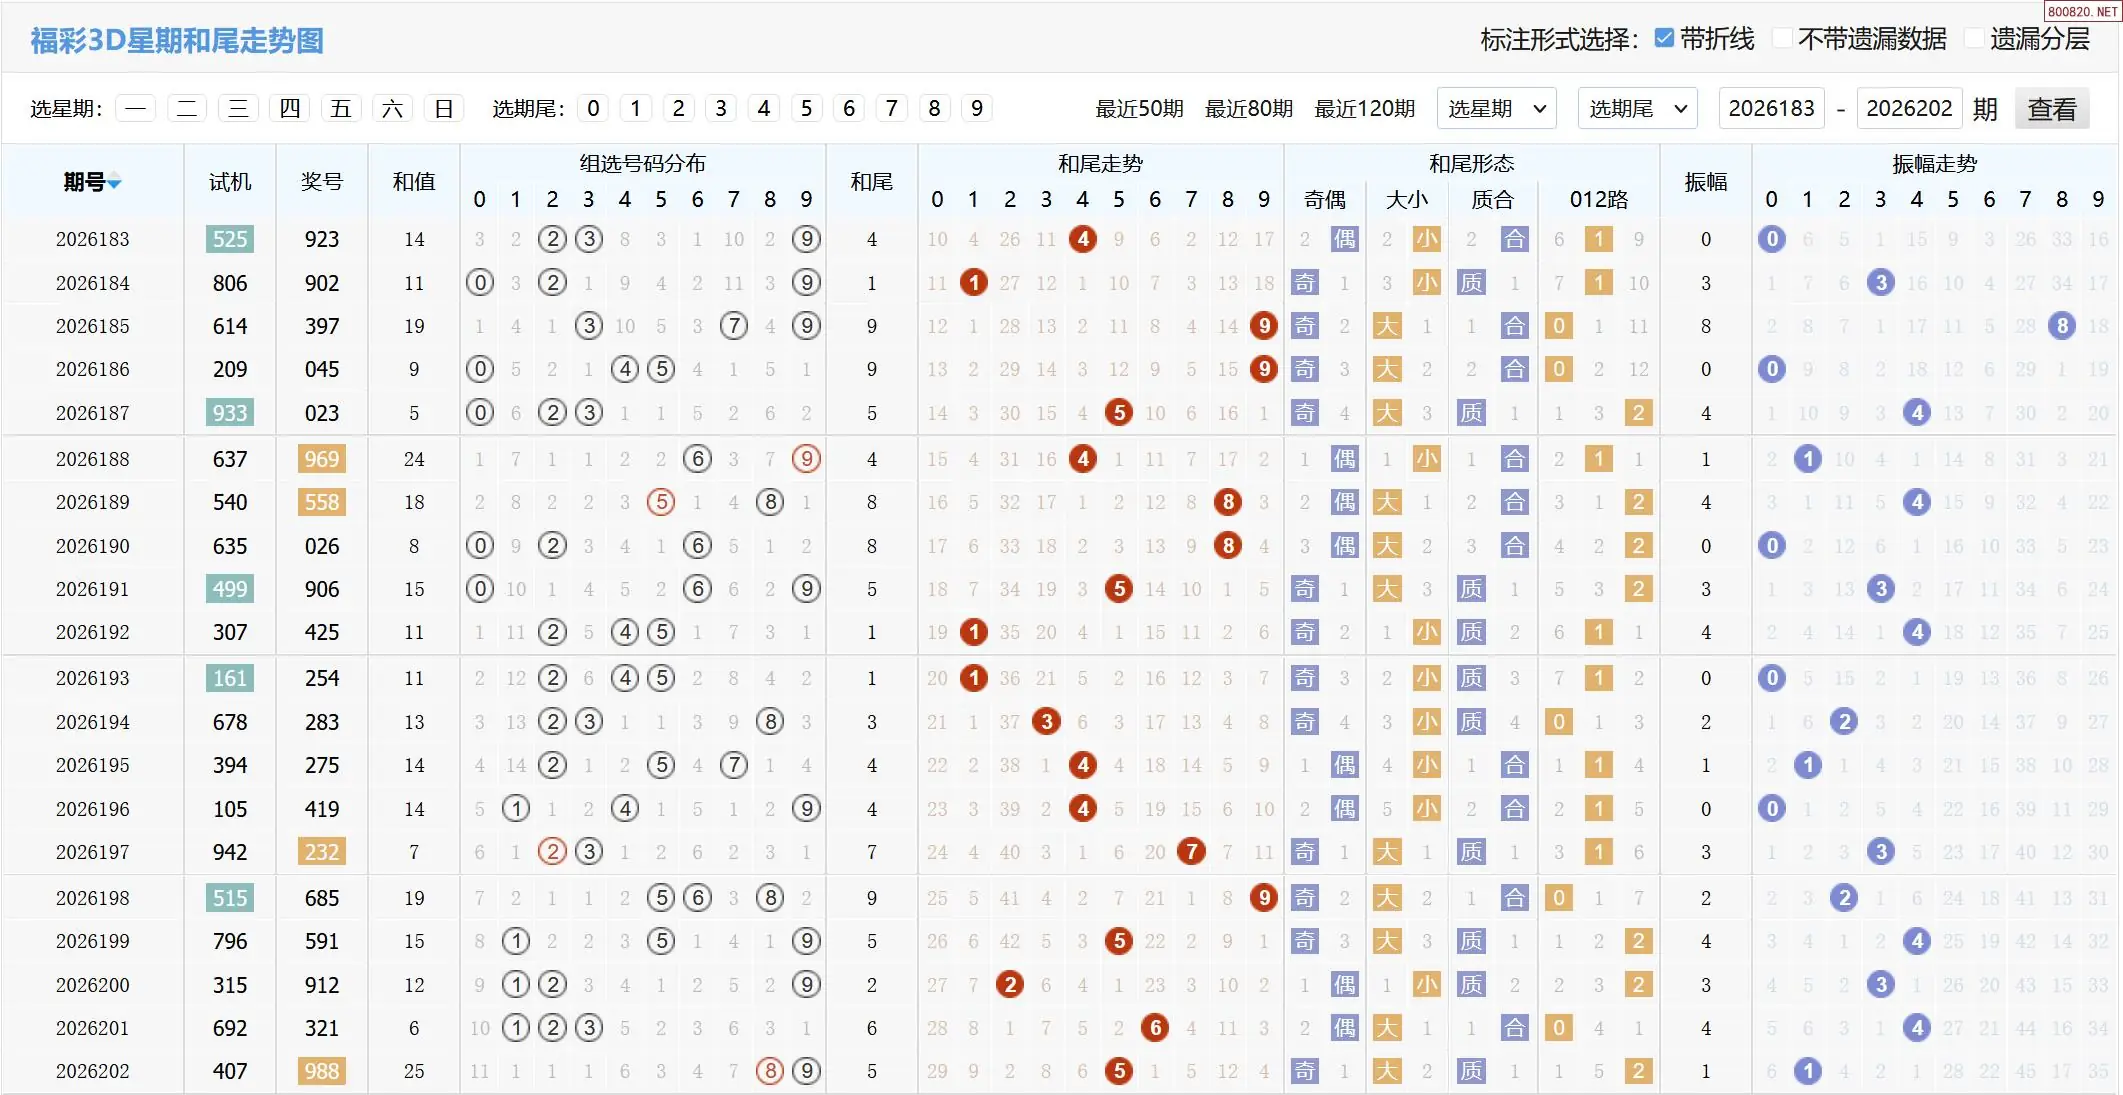
Task: Show the 最近80期 results
Action: 1249,109
